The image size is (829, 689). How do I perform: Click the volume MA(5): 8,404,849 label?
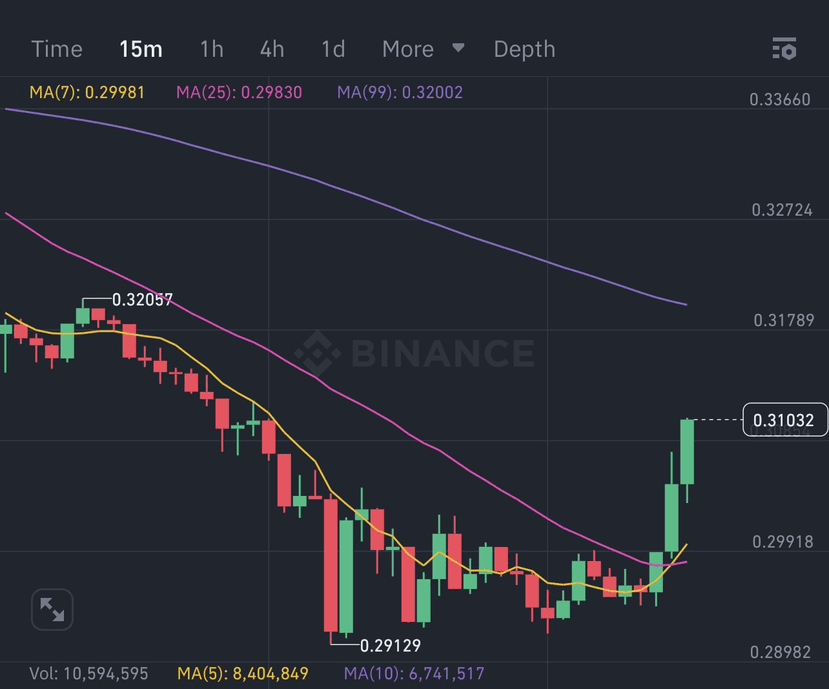point(243,674)
